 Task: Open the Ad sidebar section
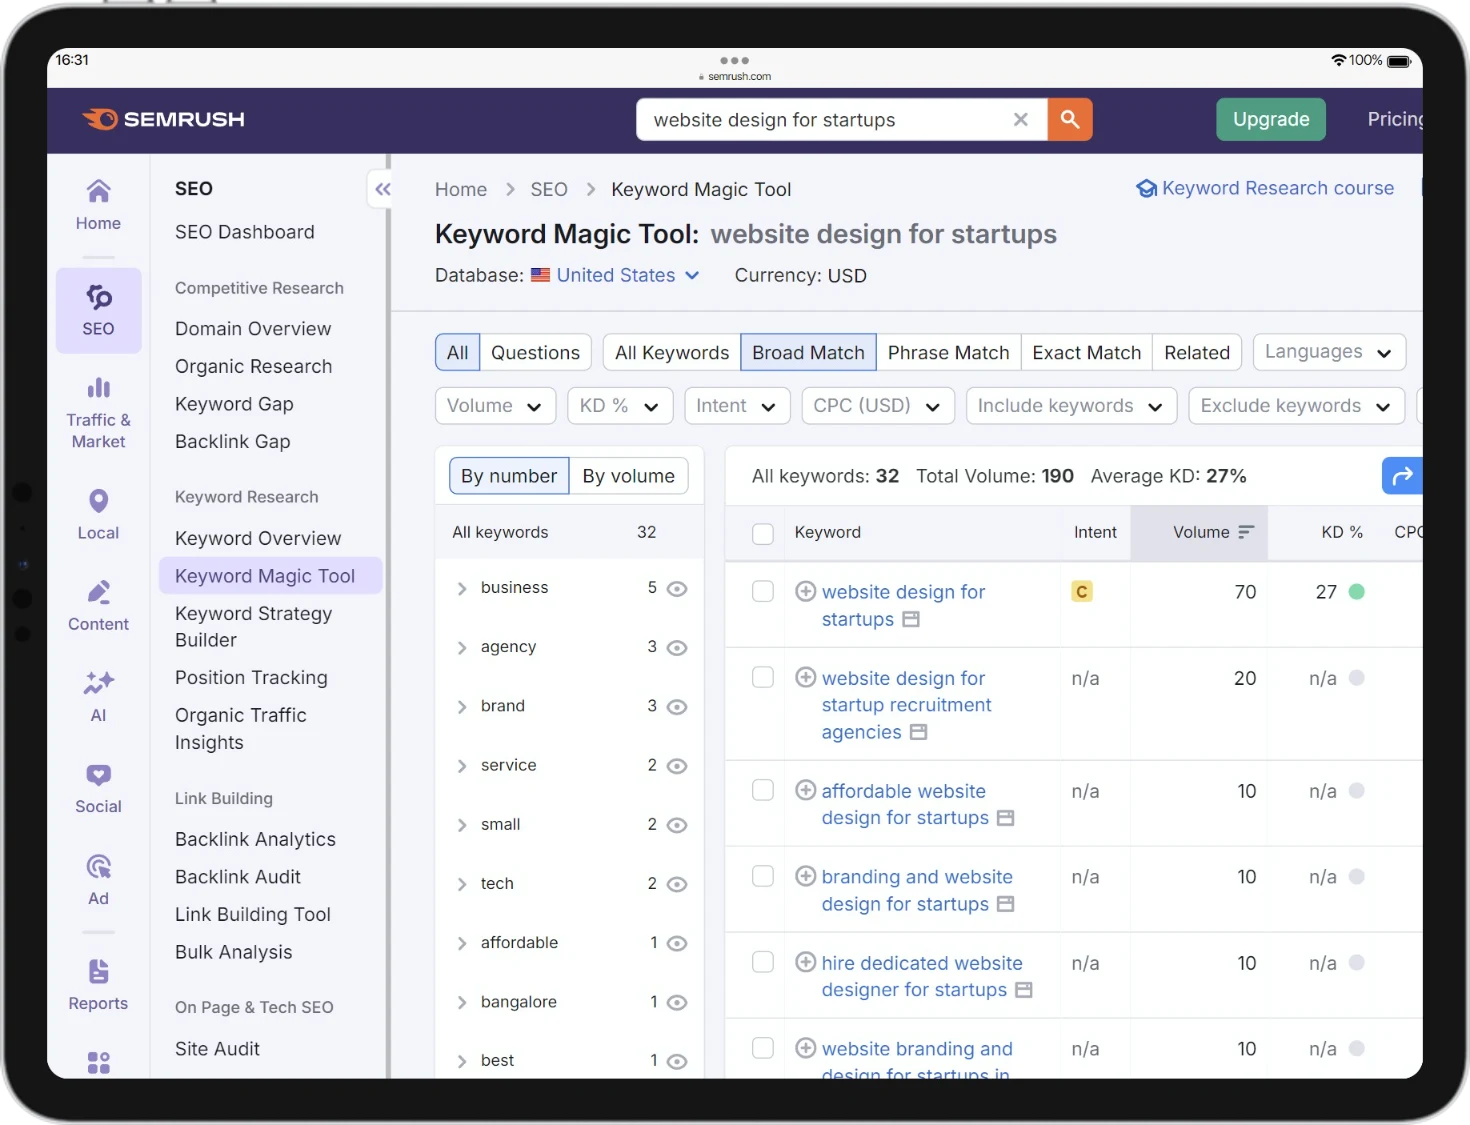98,879
